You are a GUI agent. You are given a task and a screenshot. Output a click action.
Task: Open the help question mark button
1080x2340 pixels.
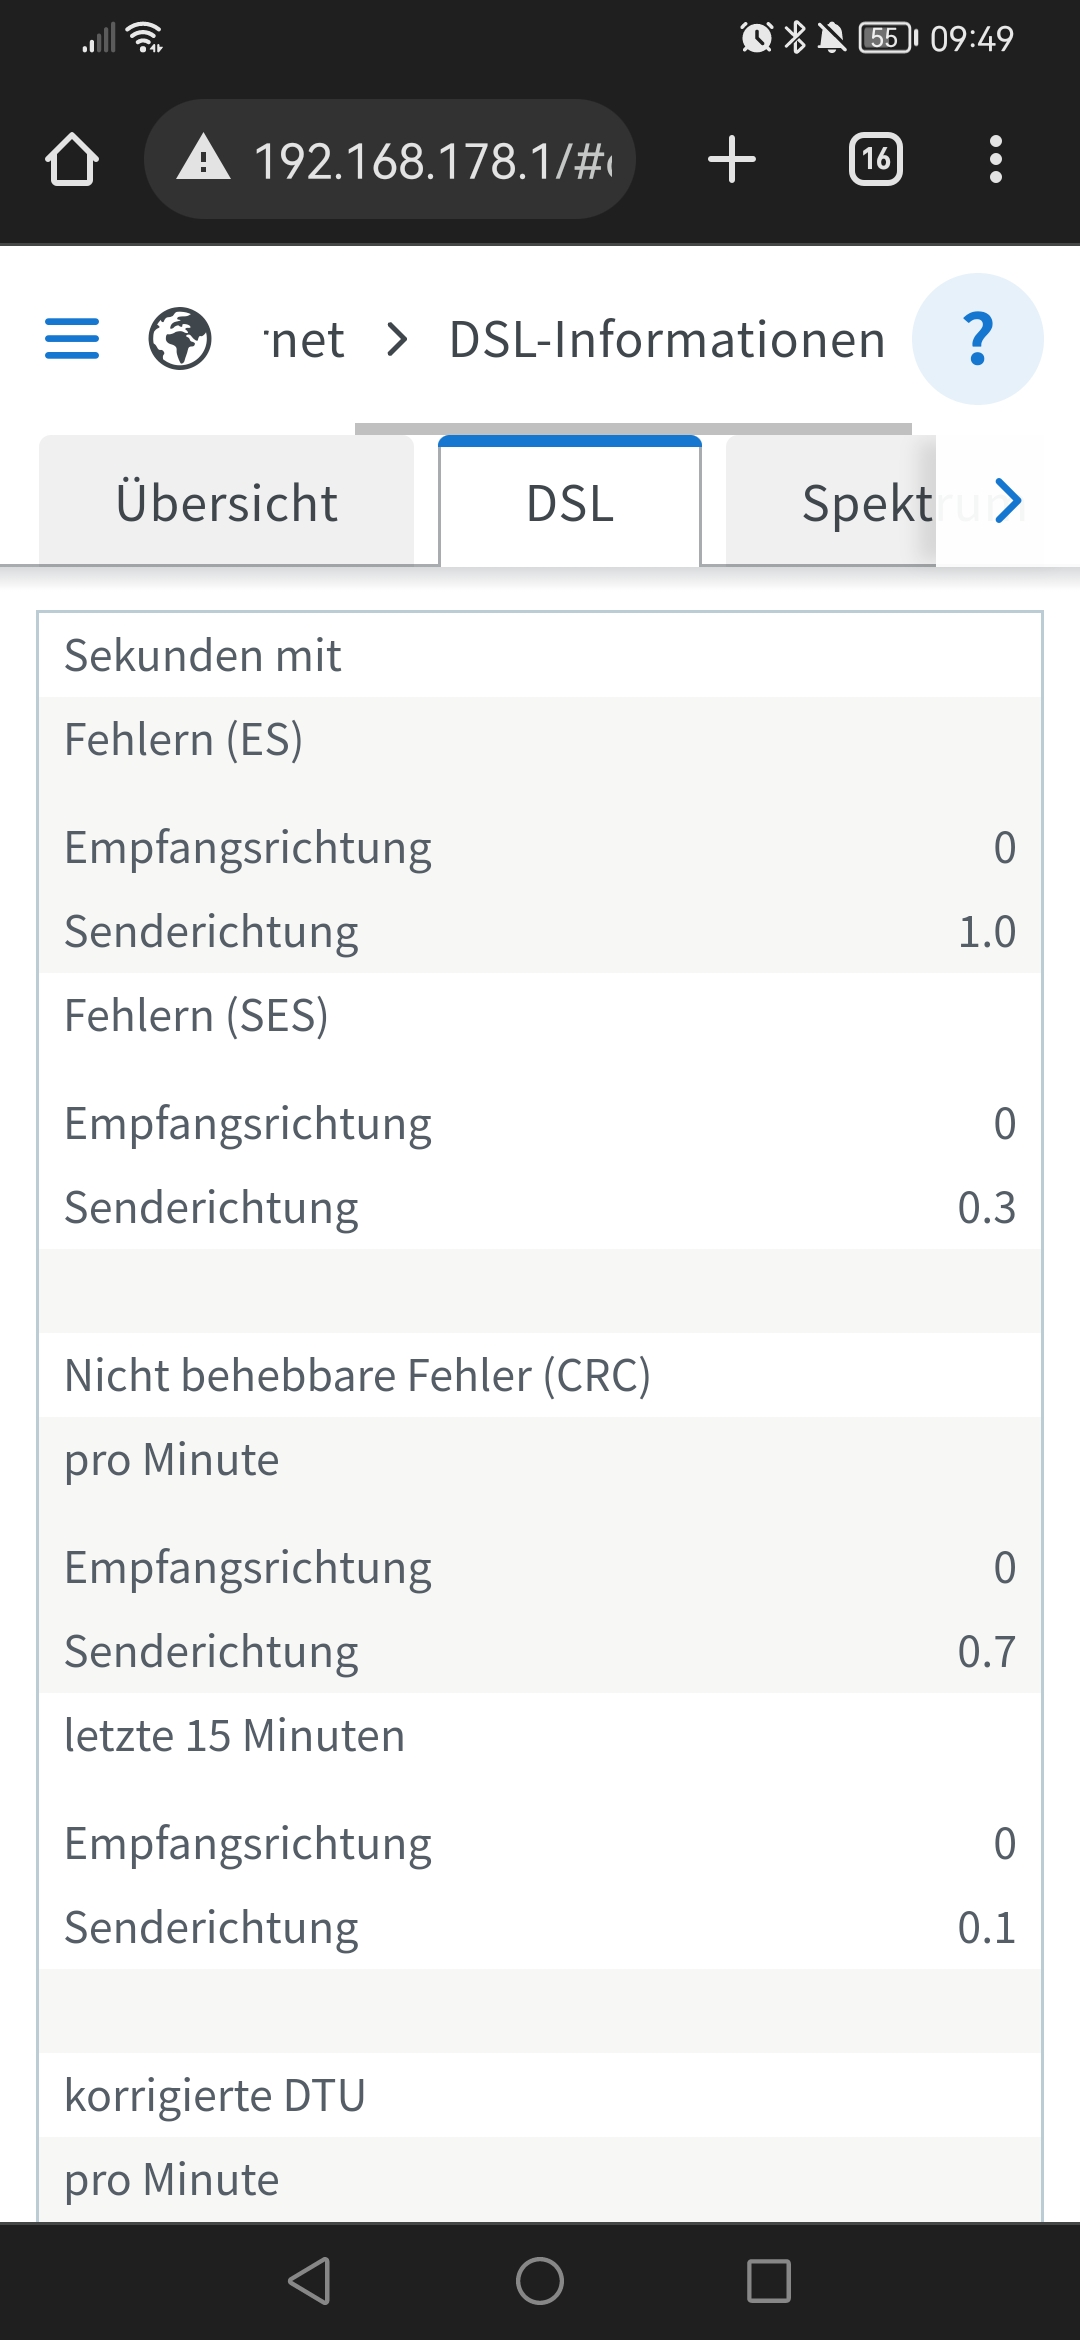977,339
